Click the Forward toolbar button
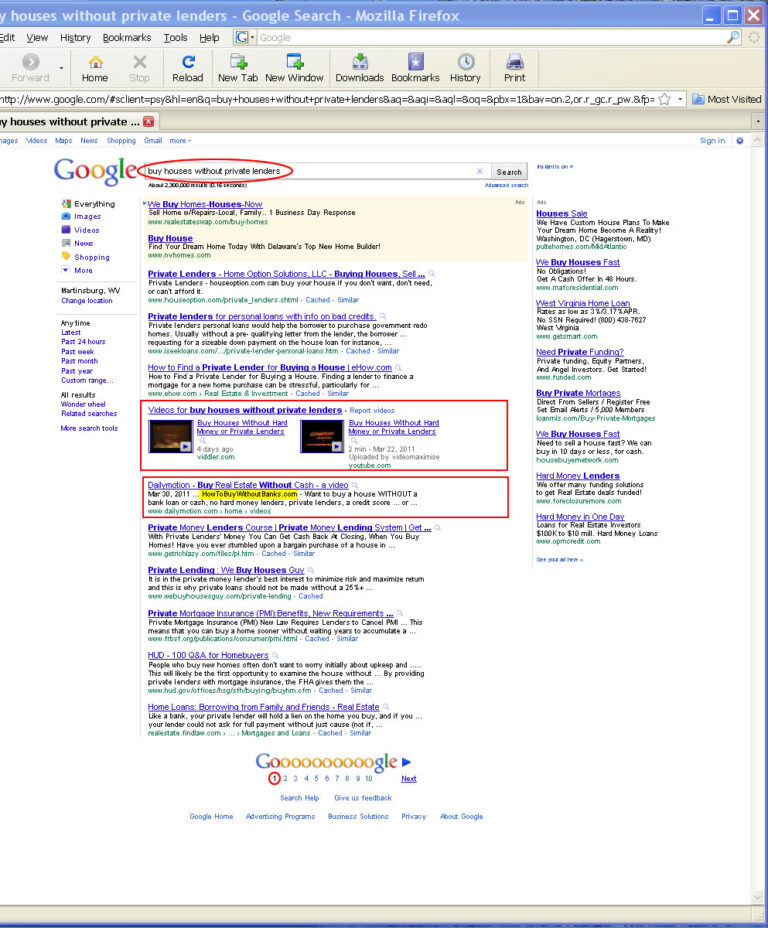The image size is (768, 928). pyautogui.click(x=30, y=68)
